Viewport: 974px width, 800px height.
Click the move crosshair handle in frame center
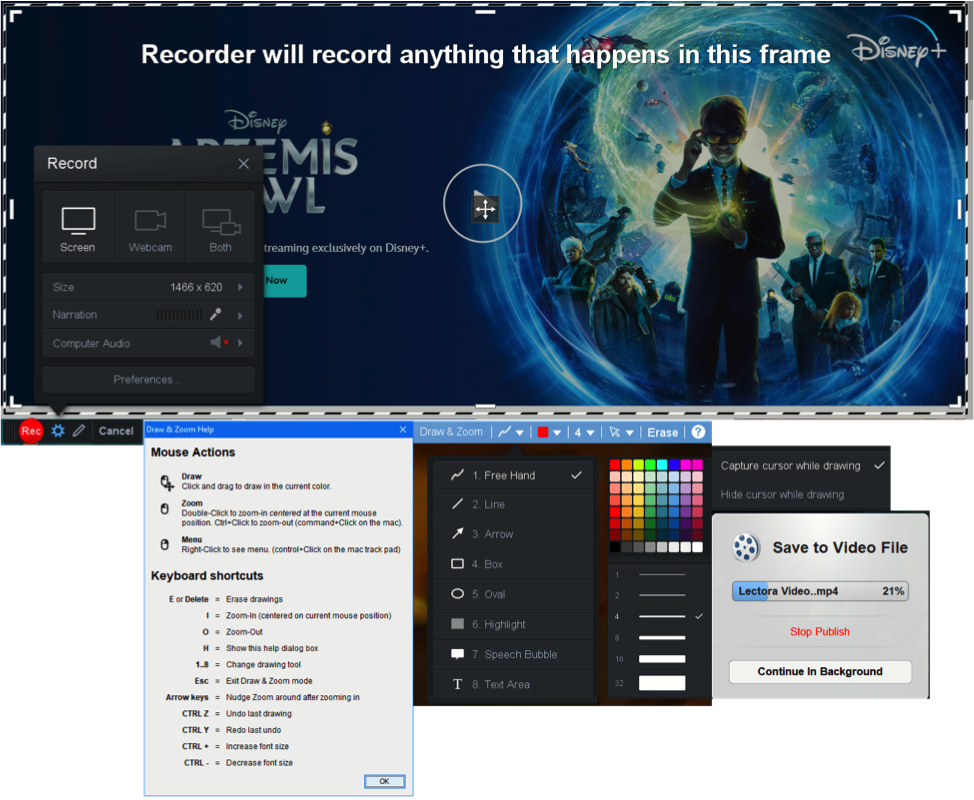coord(484,208)
